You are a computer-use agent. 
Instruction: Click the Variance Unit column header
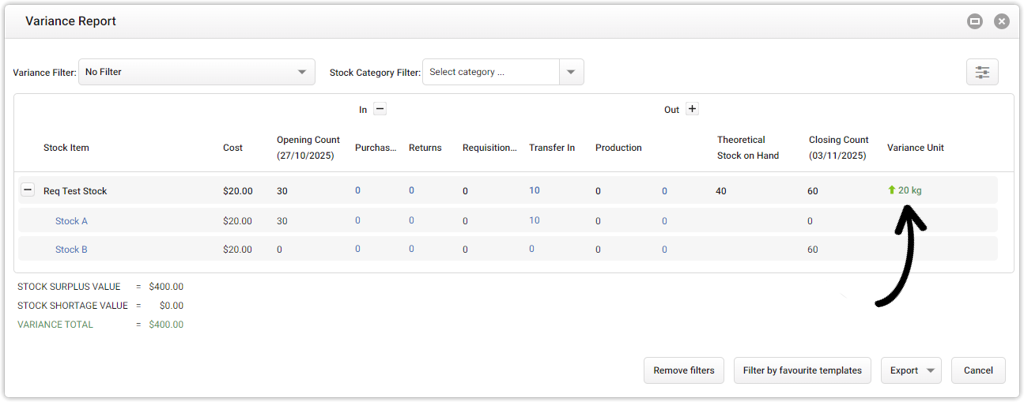[x=915, y=148]
